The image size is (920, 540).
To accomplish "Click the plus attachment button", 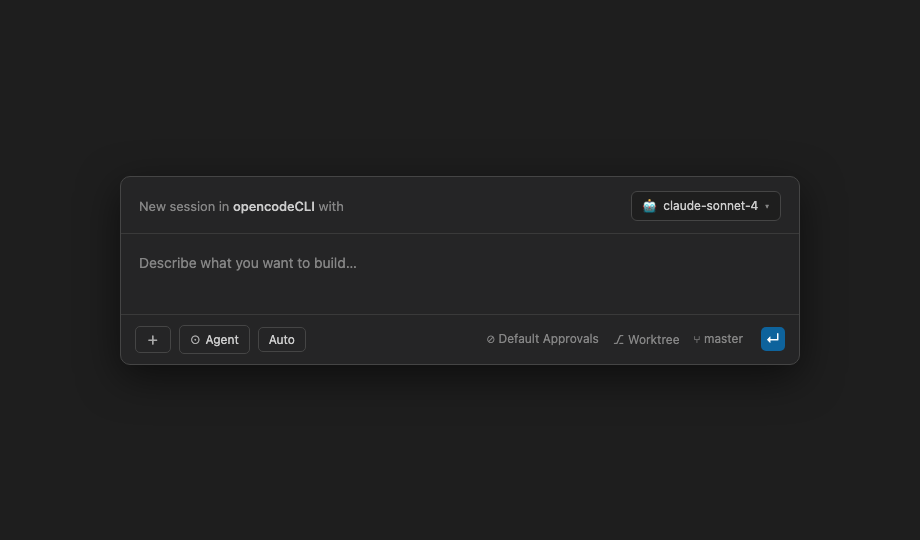I will [x=153, y=339].
